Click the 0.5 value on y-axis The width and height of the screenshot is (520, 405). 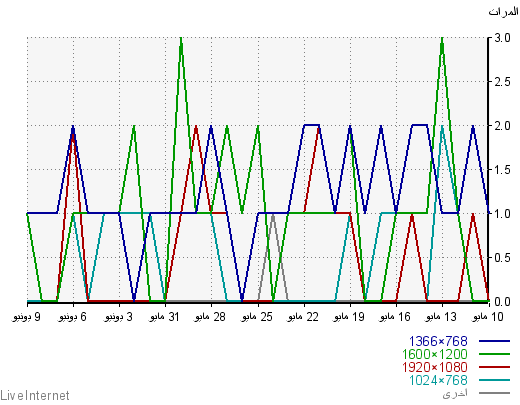pos(502,258)
